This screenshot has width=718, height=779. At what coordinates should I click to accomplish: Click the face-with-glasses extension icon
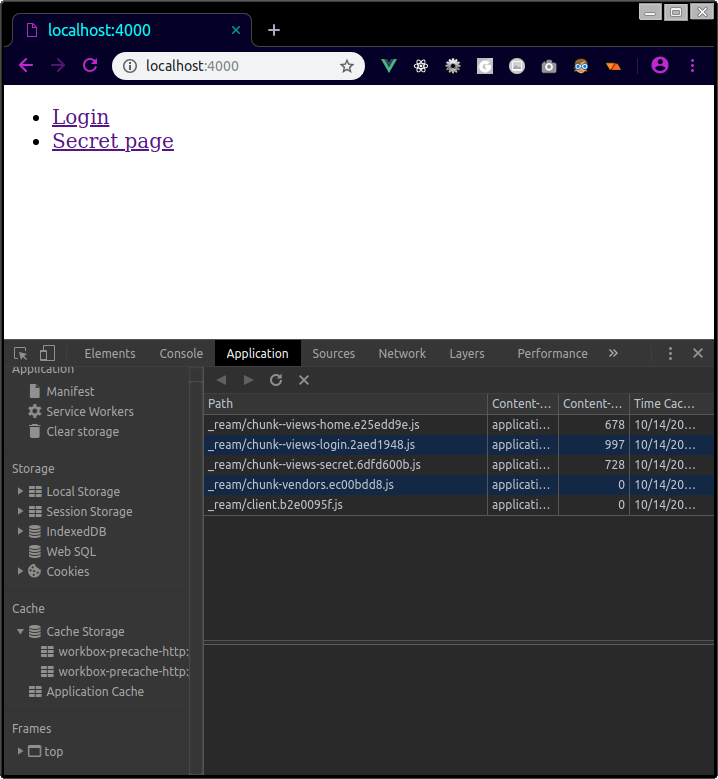point(581,66)
